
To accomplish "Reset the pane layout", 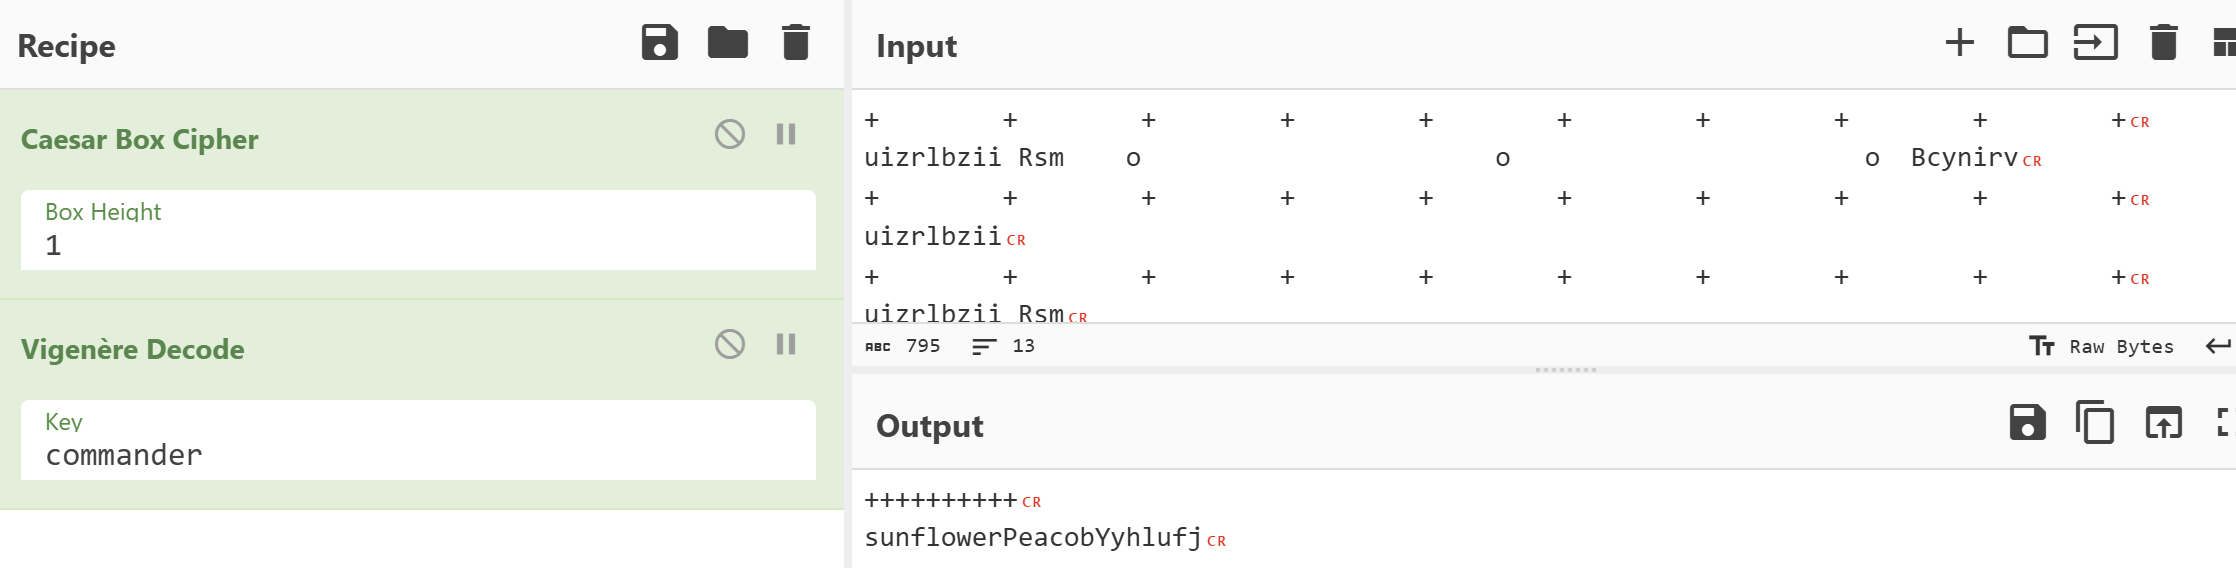I will point(2224,43).
